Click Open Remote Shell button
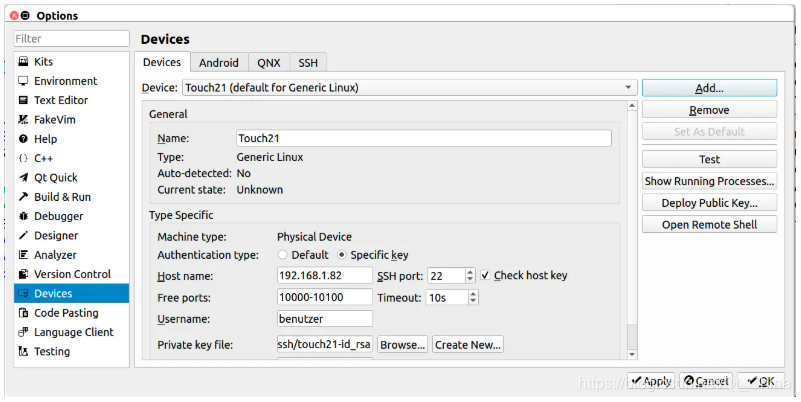This screenshot has height=402, width=801. click(710, 224)
